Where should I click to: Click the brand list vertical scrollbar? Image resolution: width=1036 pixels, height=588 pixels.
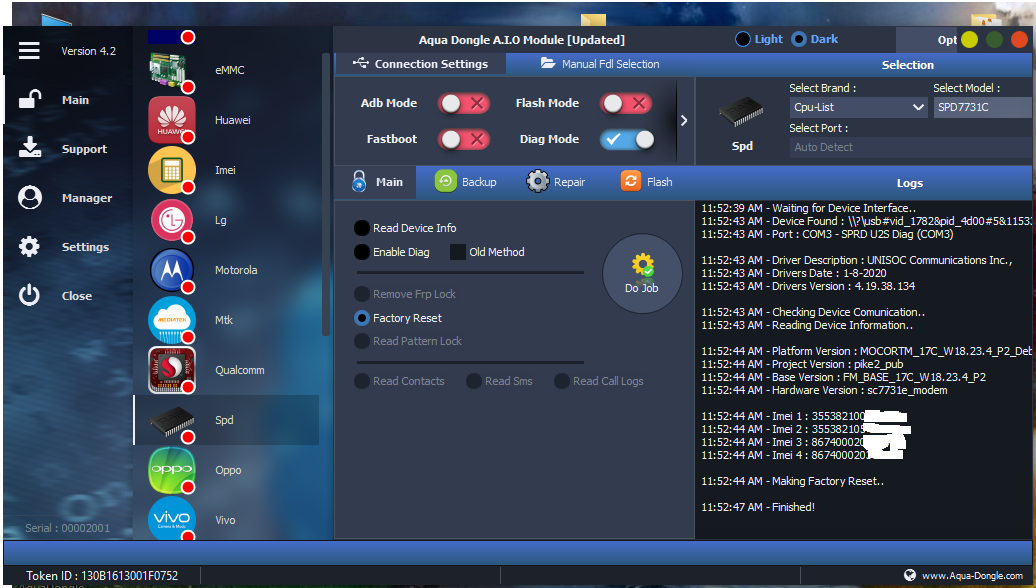pos(325,194)
